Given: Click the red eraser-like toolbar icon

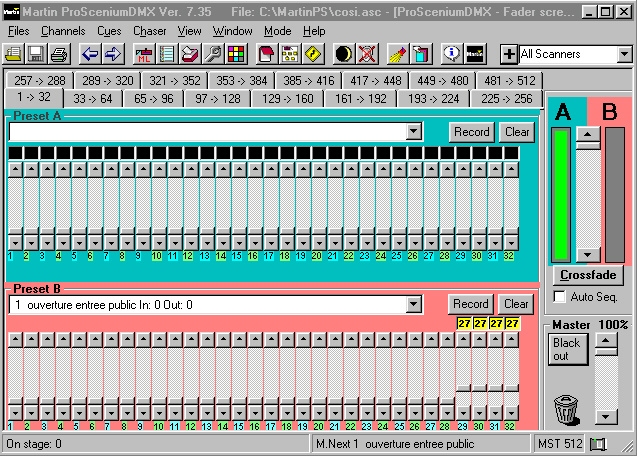Looking at the screenshot, I should (190, 54).
